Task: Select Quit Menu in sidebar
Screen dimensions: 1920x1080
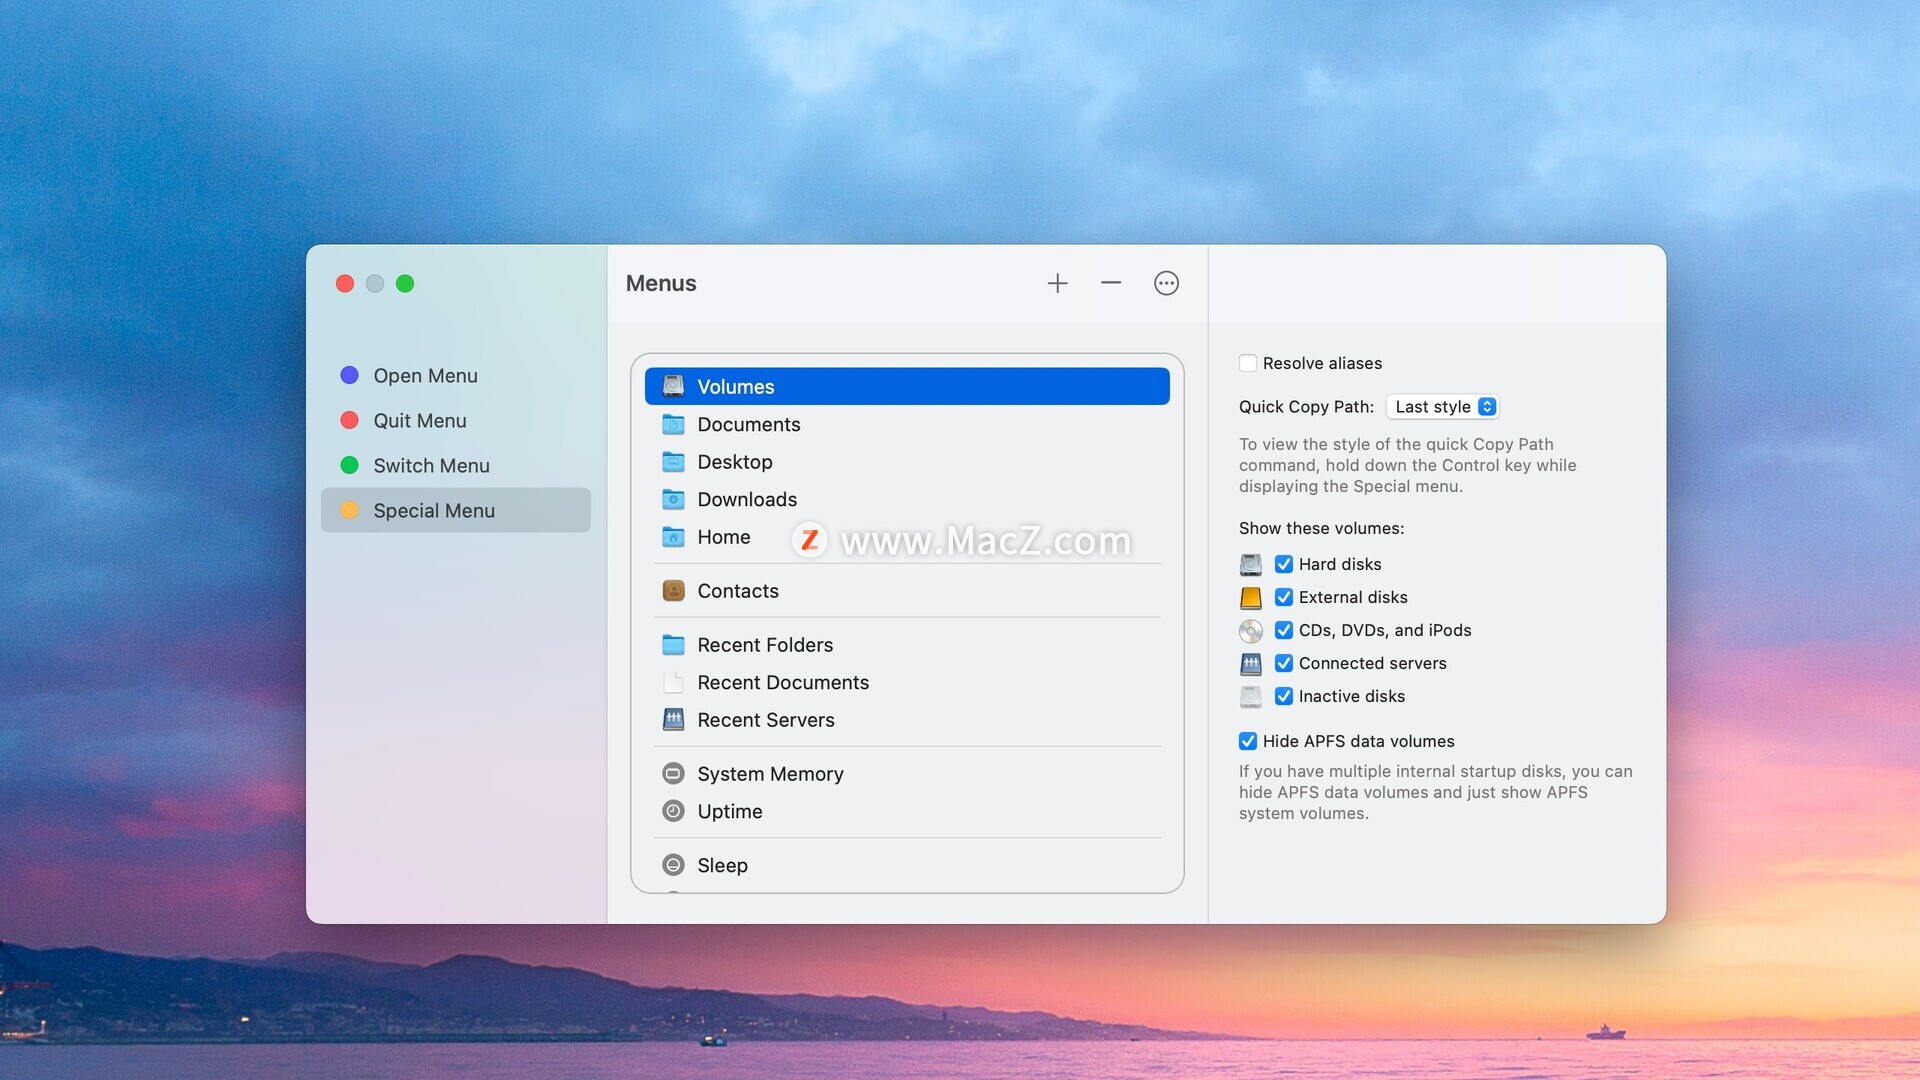Action: pyautogui.click(x=419, y=421)
